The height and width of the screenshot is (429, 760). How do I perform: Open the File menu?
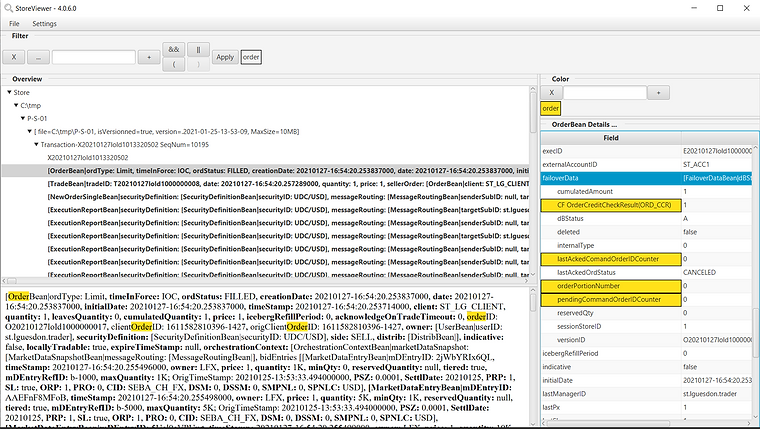tap(14, 23)
